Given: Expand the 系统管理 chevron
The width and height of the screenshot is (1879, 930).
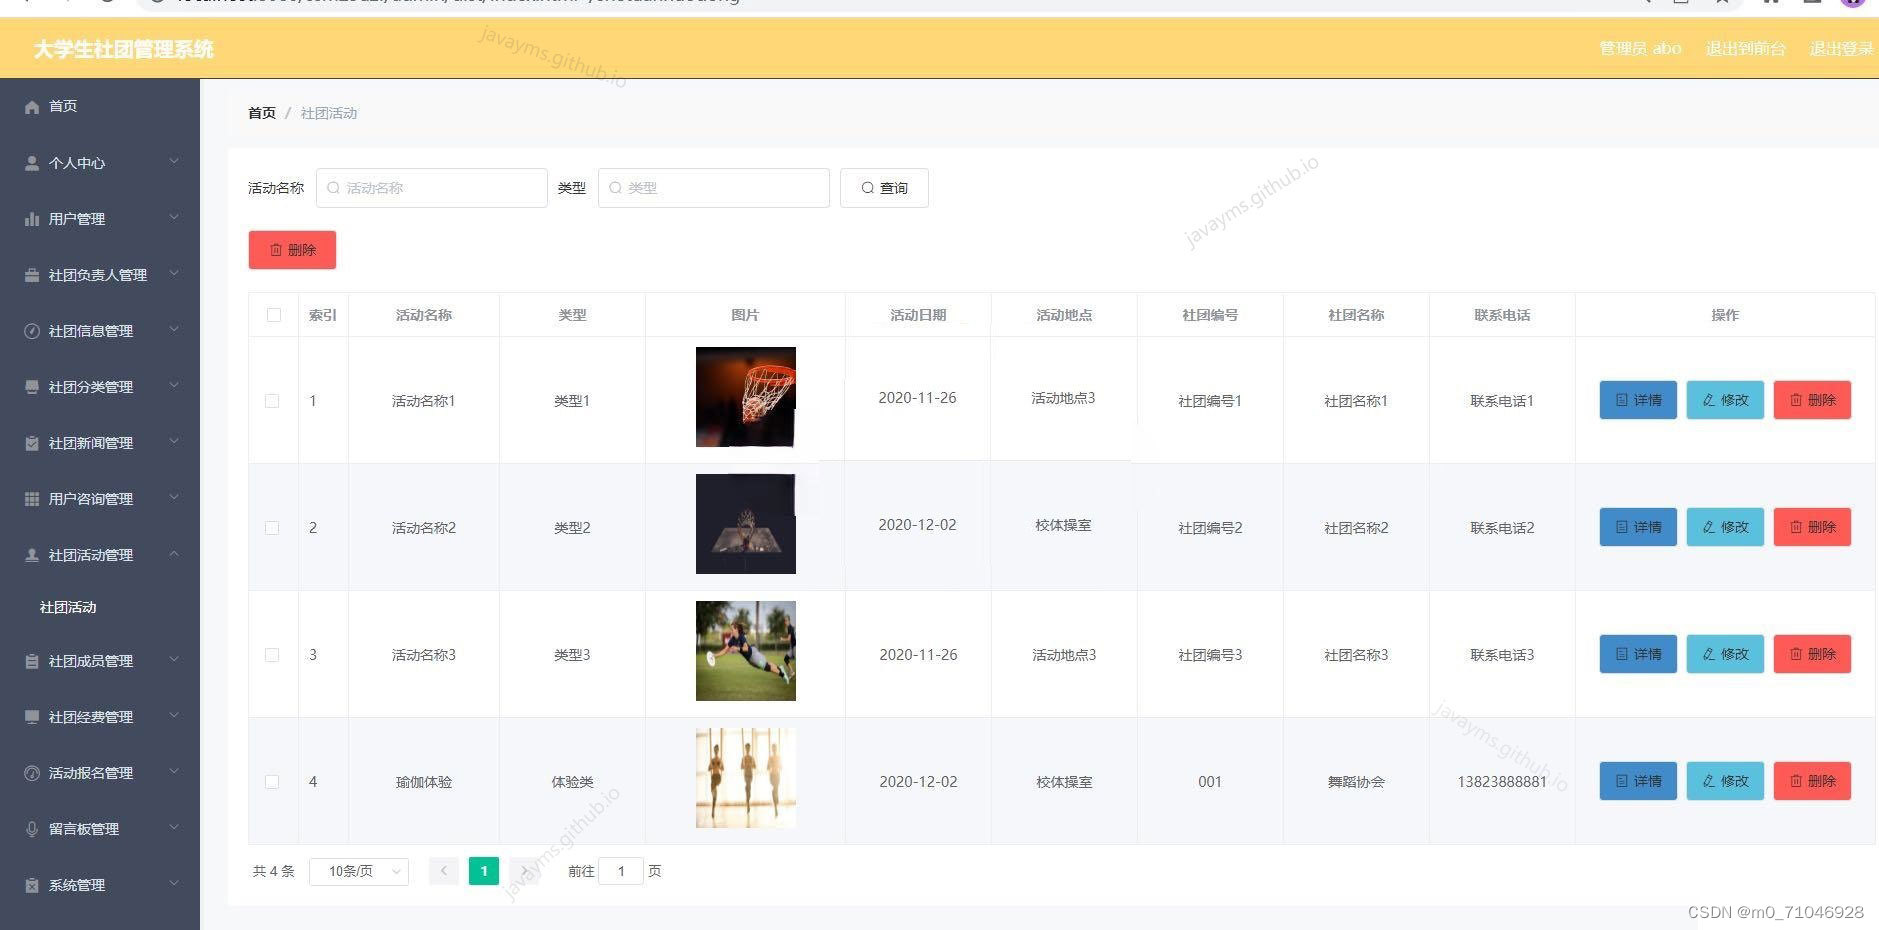Looking at the screenshot, I should click(174, 883).
